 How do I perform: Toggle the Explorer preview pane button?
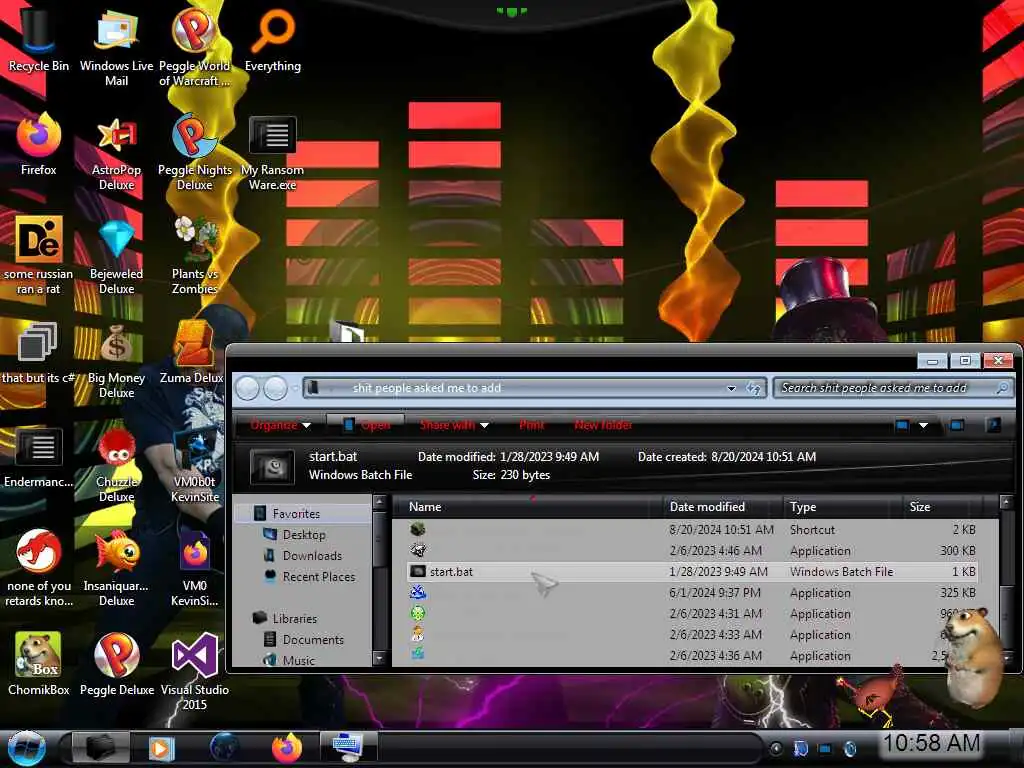point(957,425)
